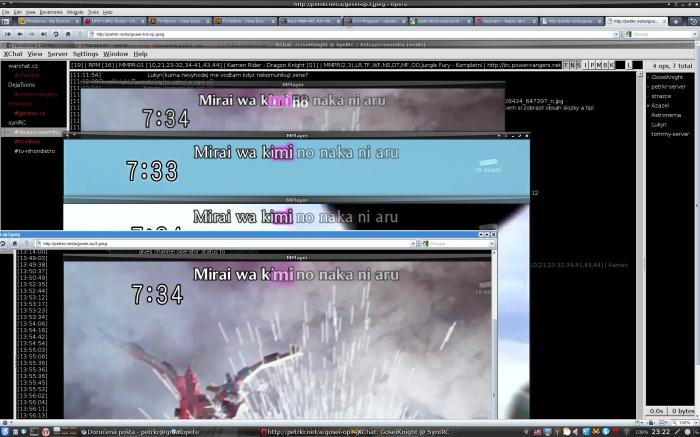Click Opera's fast forward button
700x437 pixels.
point(44,34)
